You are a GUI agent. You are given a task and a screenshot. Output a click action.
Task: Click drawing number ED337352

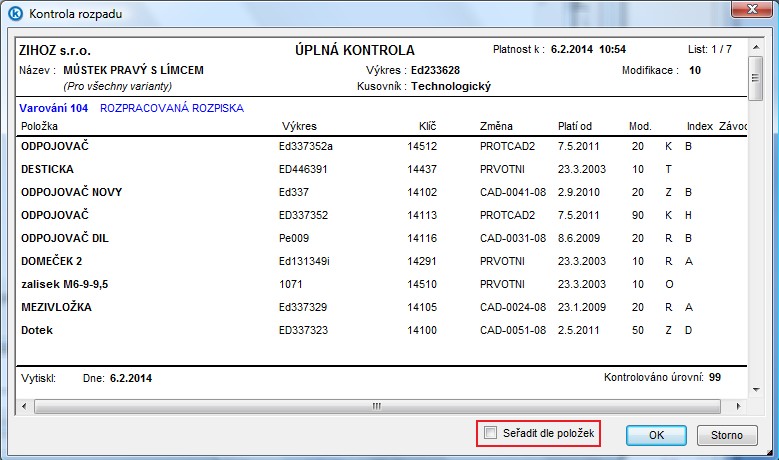(304, 216)
